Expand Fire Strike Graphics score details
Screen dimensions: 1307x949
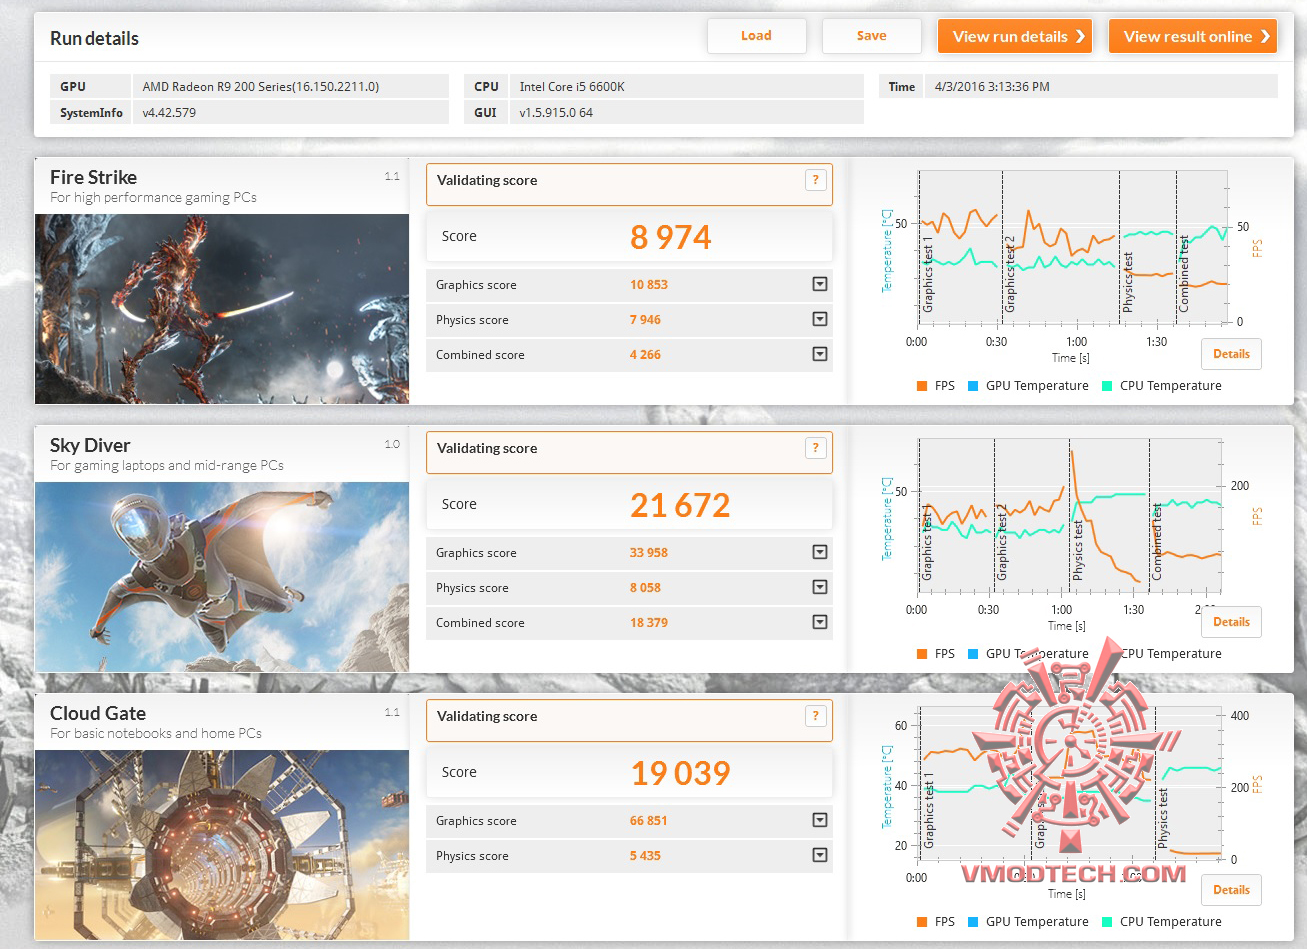click(820, 285)
